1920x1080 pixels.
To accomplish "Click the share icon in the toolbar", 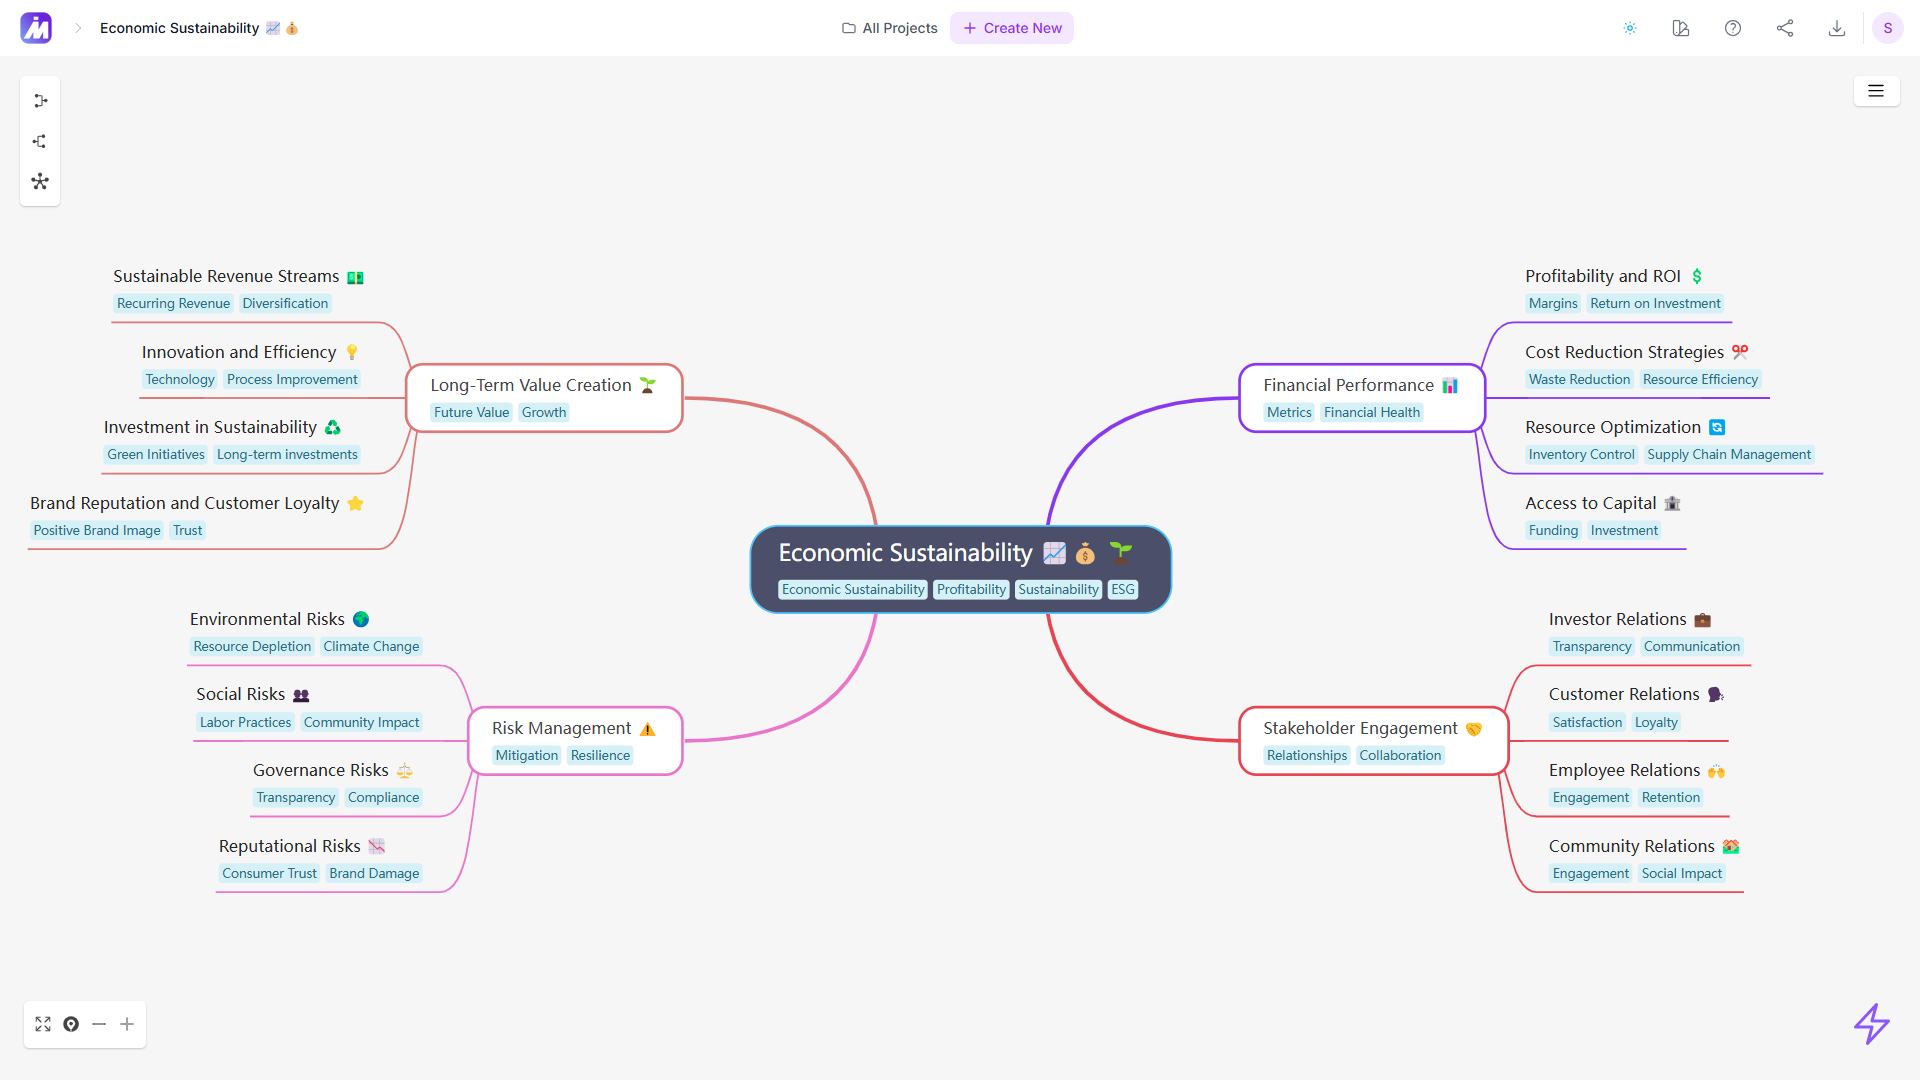I will [x=1785, y=28].
